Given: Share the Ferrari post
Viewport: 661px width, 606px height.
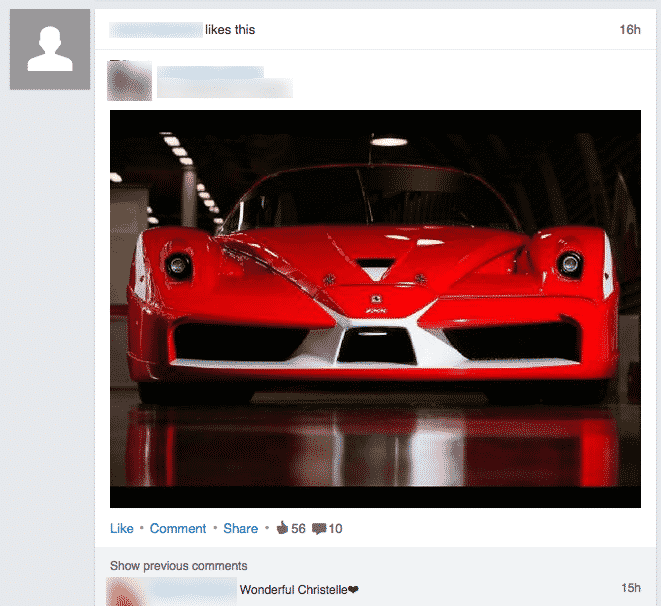Looking at the screenshot, I should coord(240,528).
